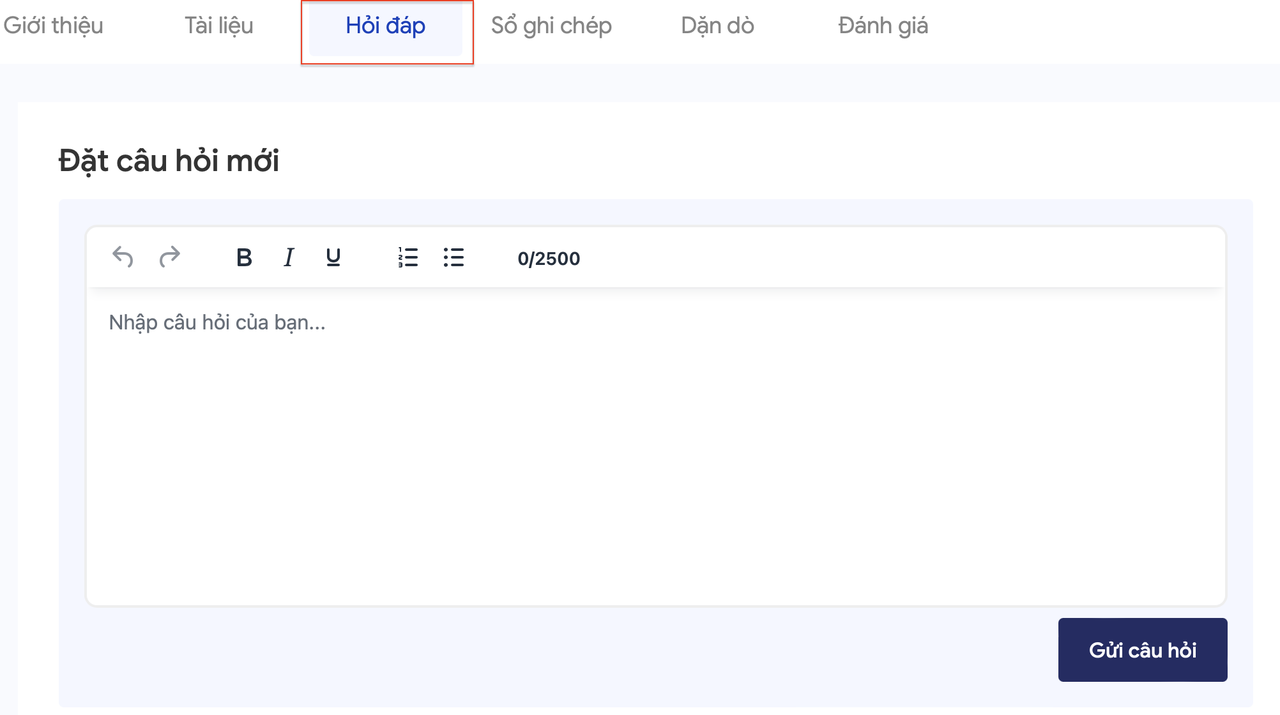Undo the last edit in question editor
The height and width of the screenshot is (715, 1280).
(122, 258)
